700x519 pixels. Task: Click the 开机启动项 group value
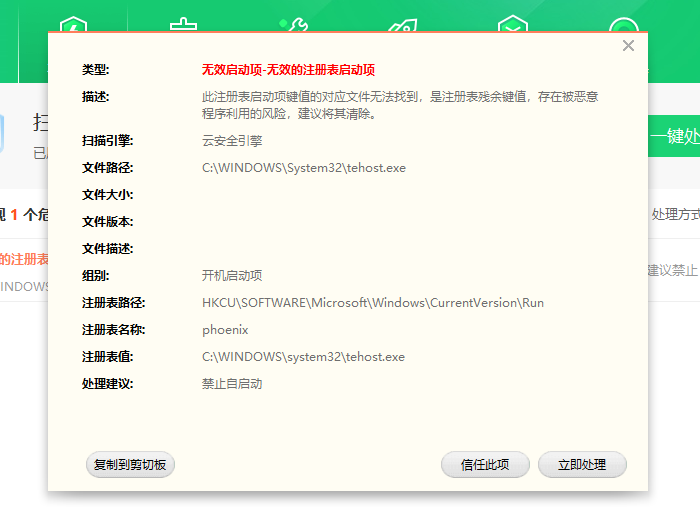click(232, 275)
